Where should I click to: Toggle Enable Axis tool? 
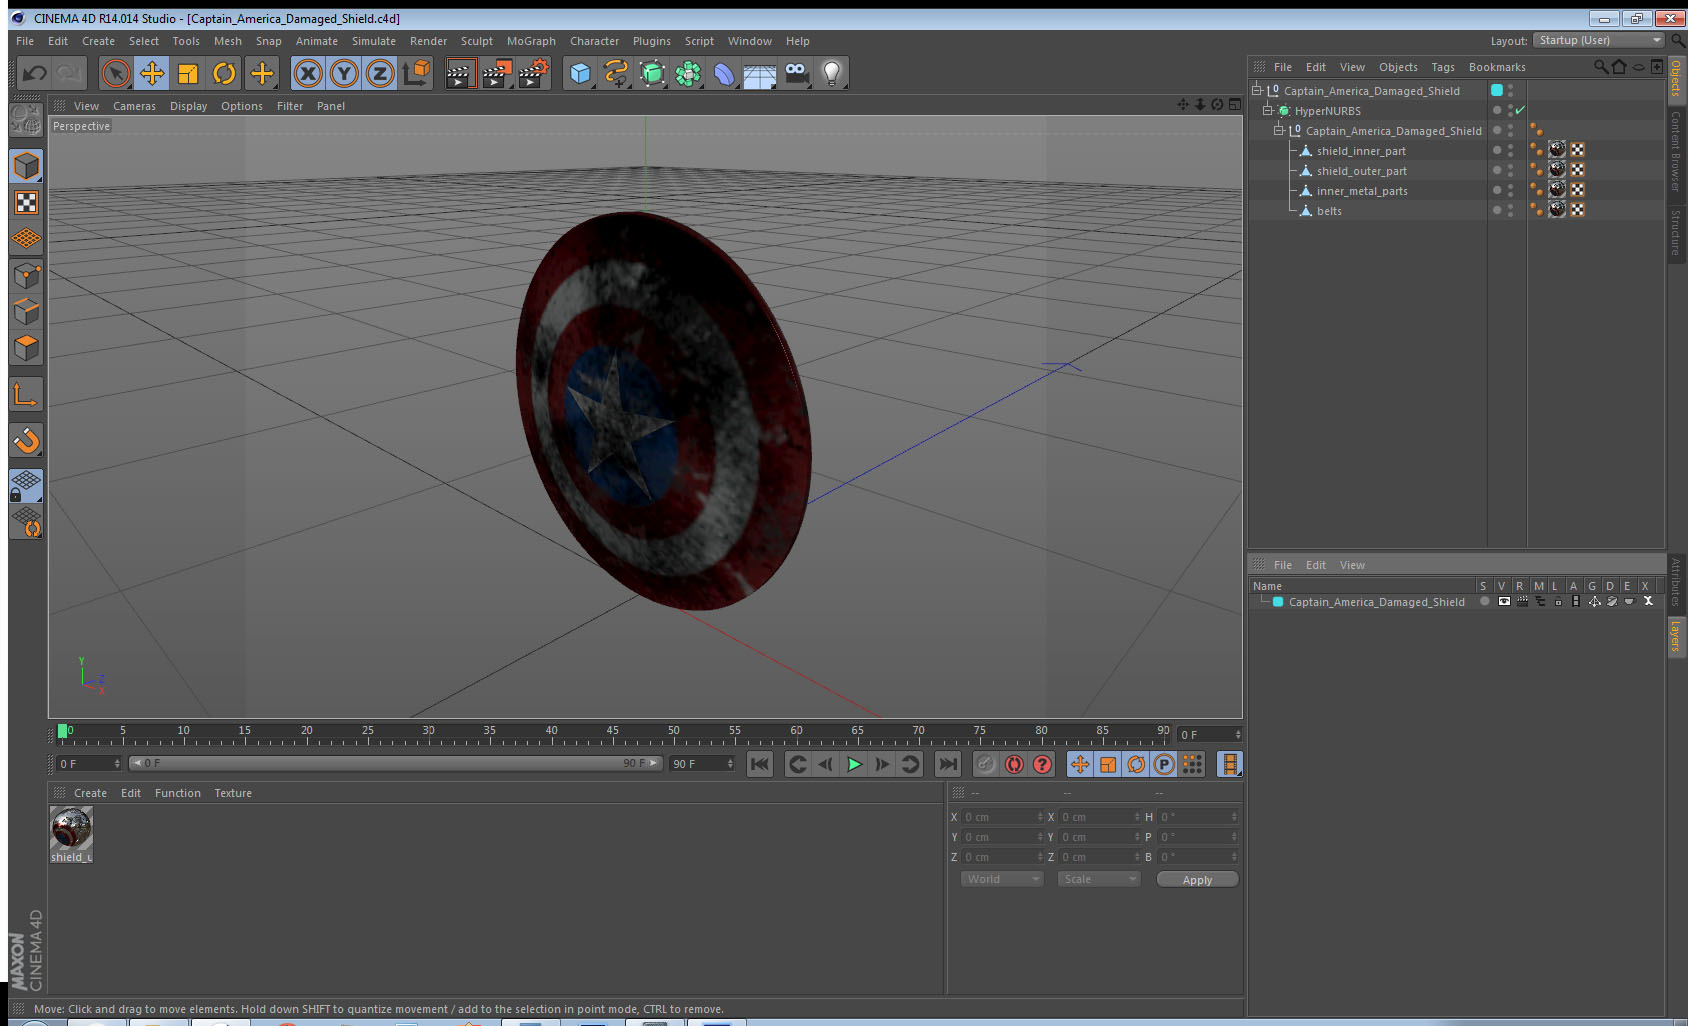26,395
